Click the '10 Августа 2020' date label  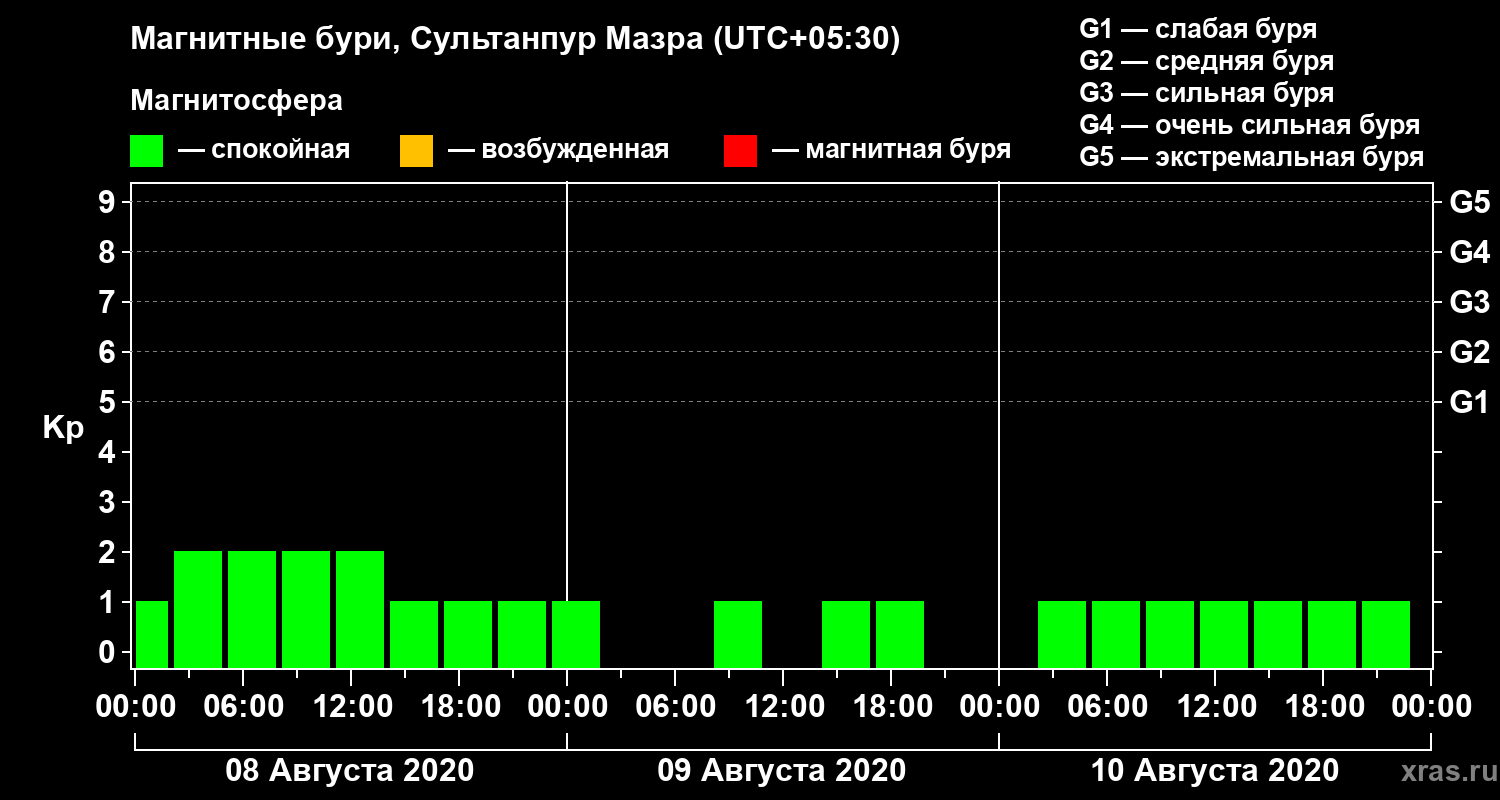point(1215,771)
